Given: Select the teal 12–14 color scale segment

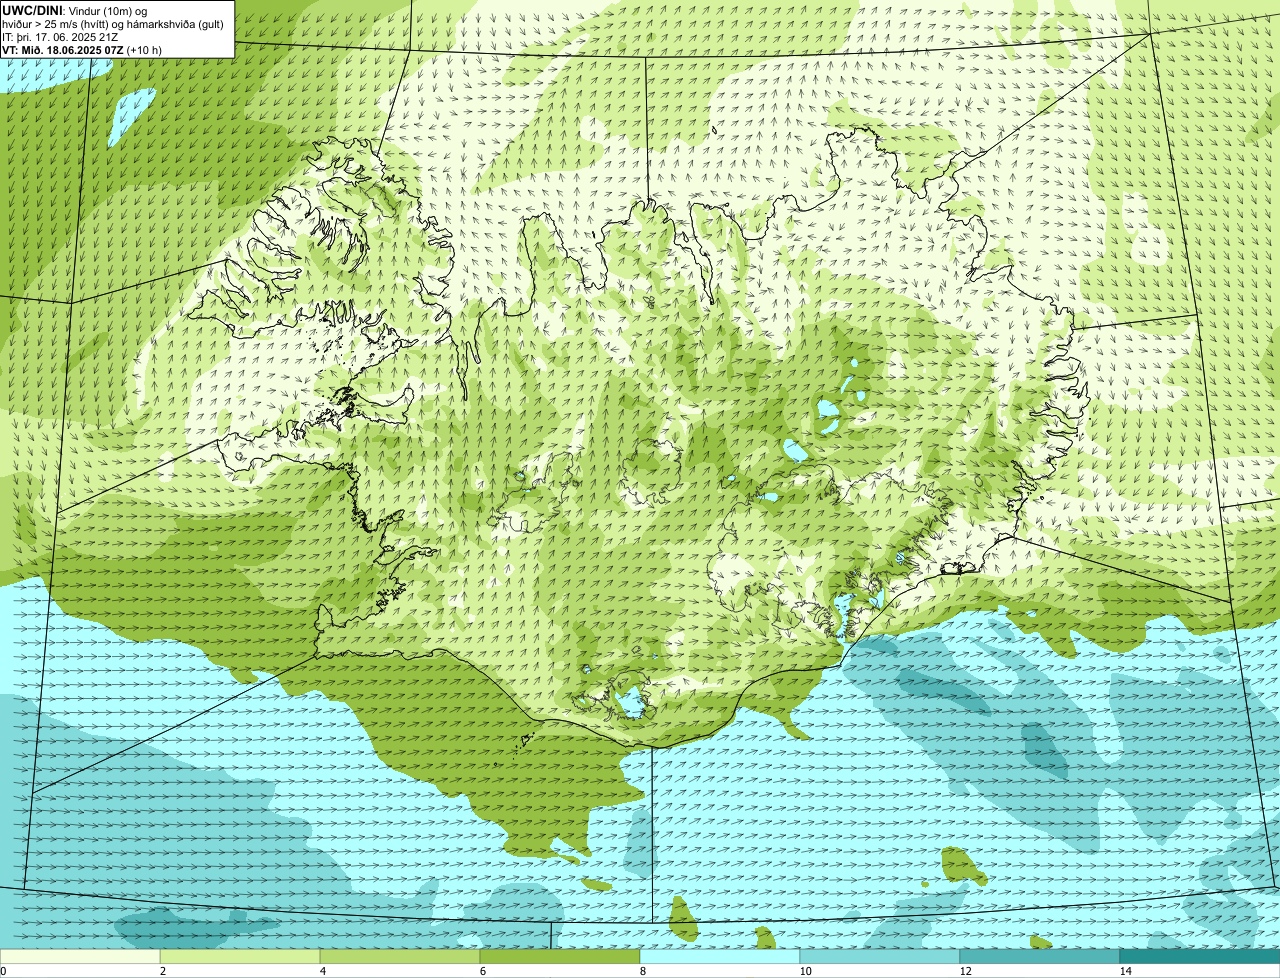Looking at the screenshot, I should click(1040, 956).
